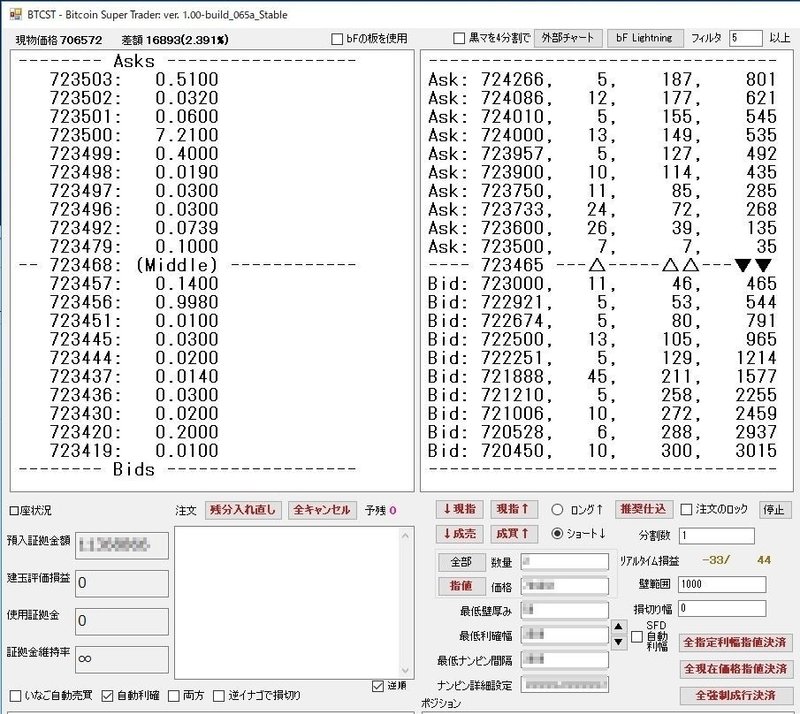Click the 全指定利幅指値決済 button
Image resolution: width=800 pixels, height=714 pixels.
pos(735,643)
